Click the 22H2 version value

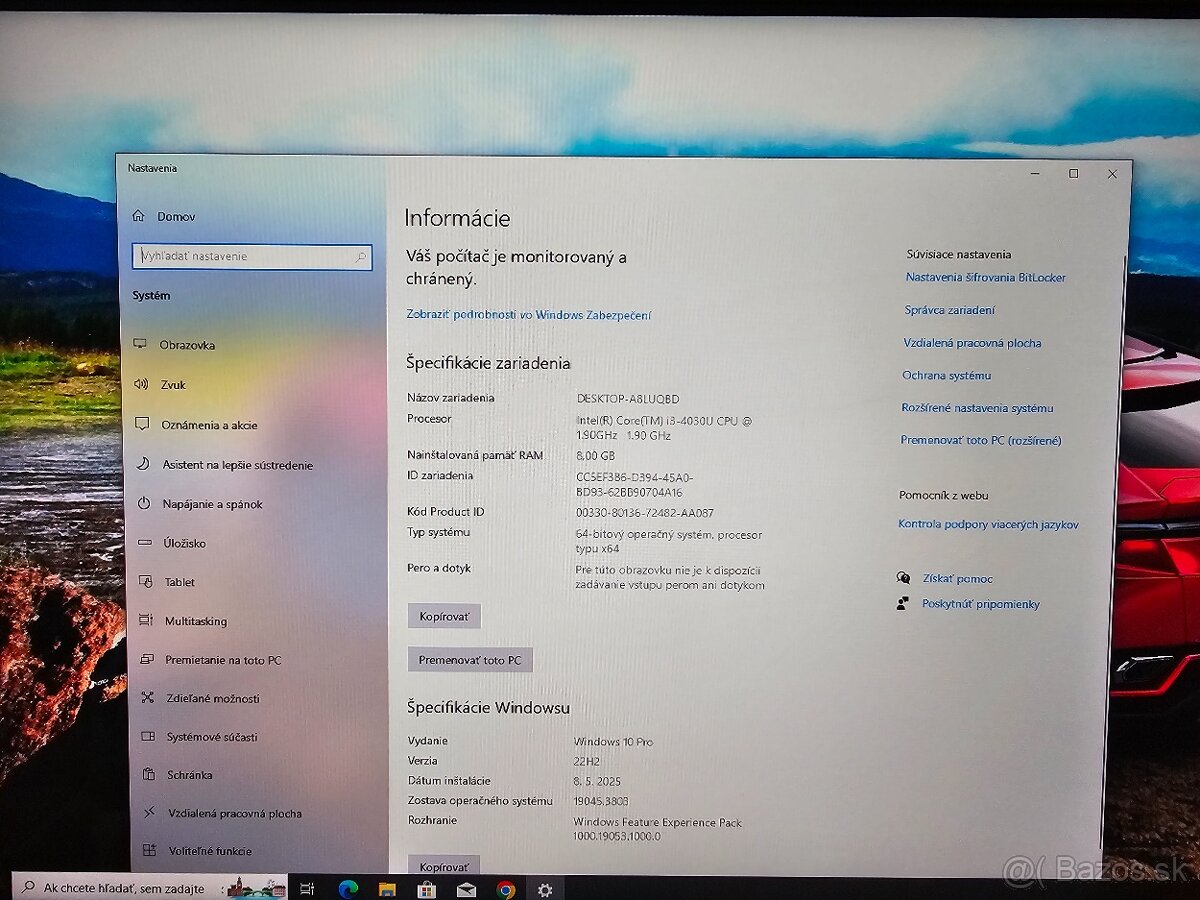pyautogui.click(x=587, y=761)
